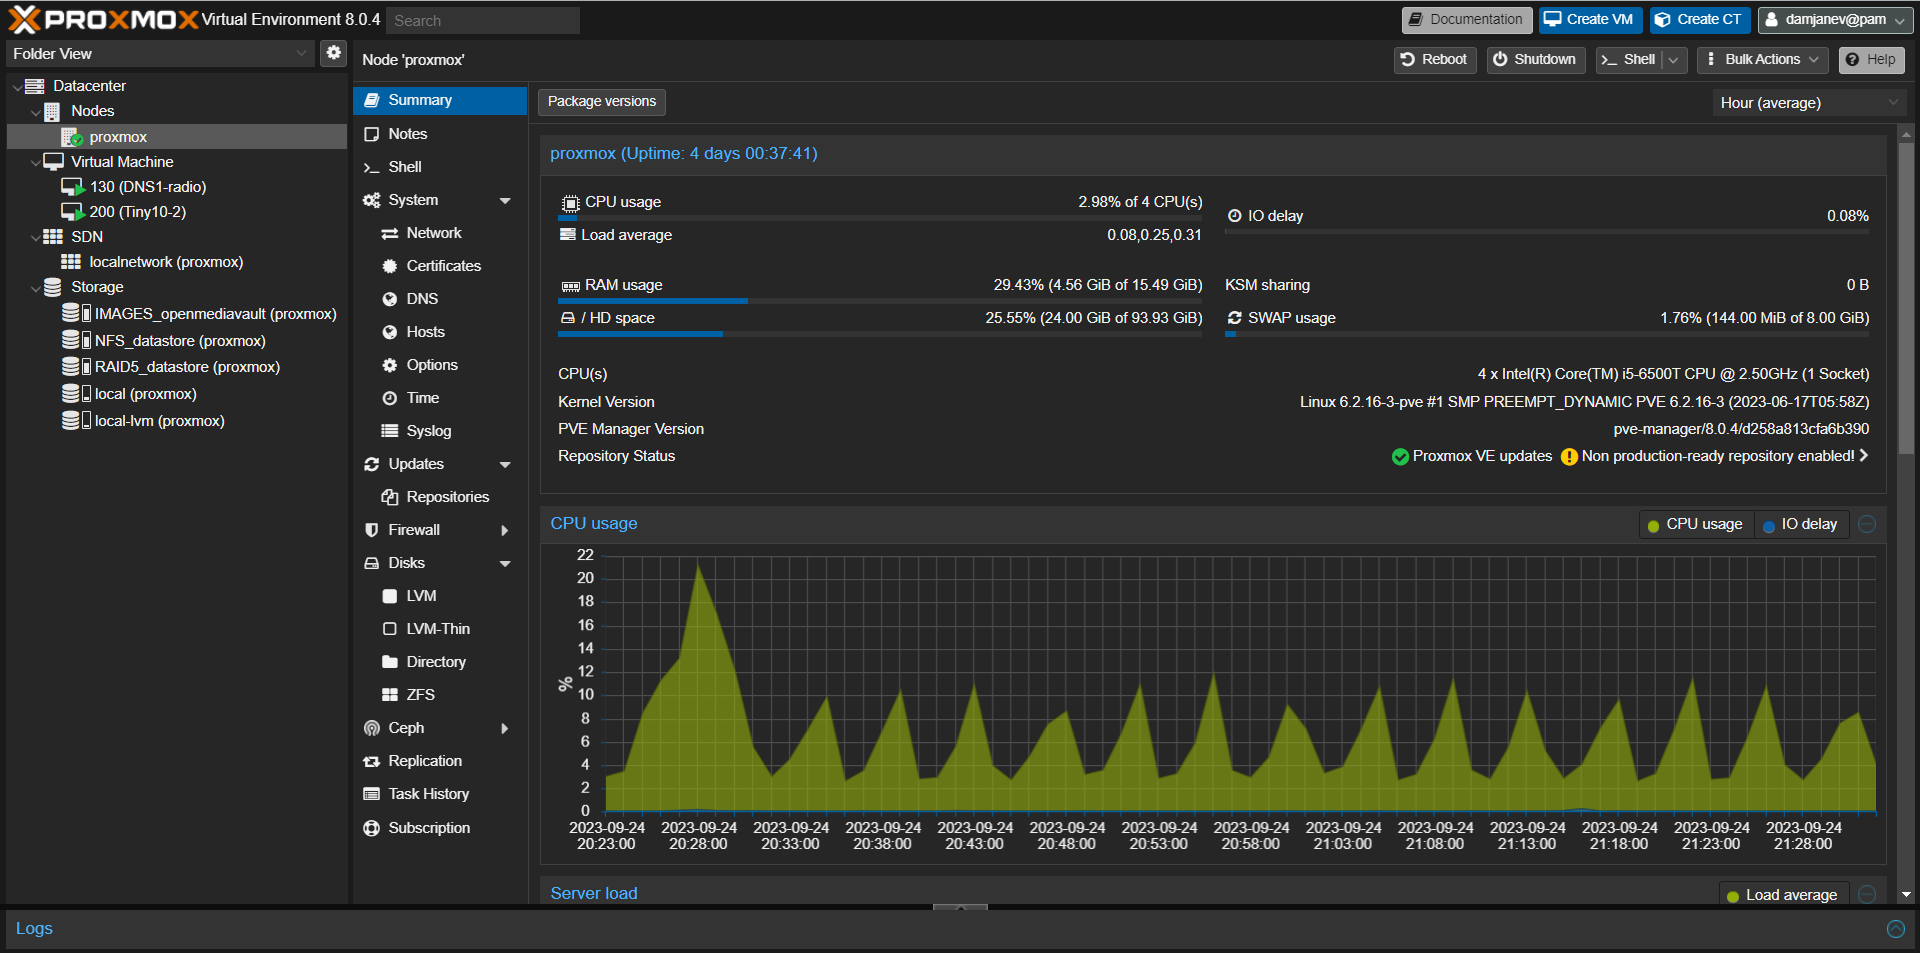Image resolution: width=1920 pixels, height=953 pixels.
Task: Click the search input field
Action: pyautogui.click(x=483, y=20)
